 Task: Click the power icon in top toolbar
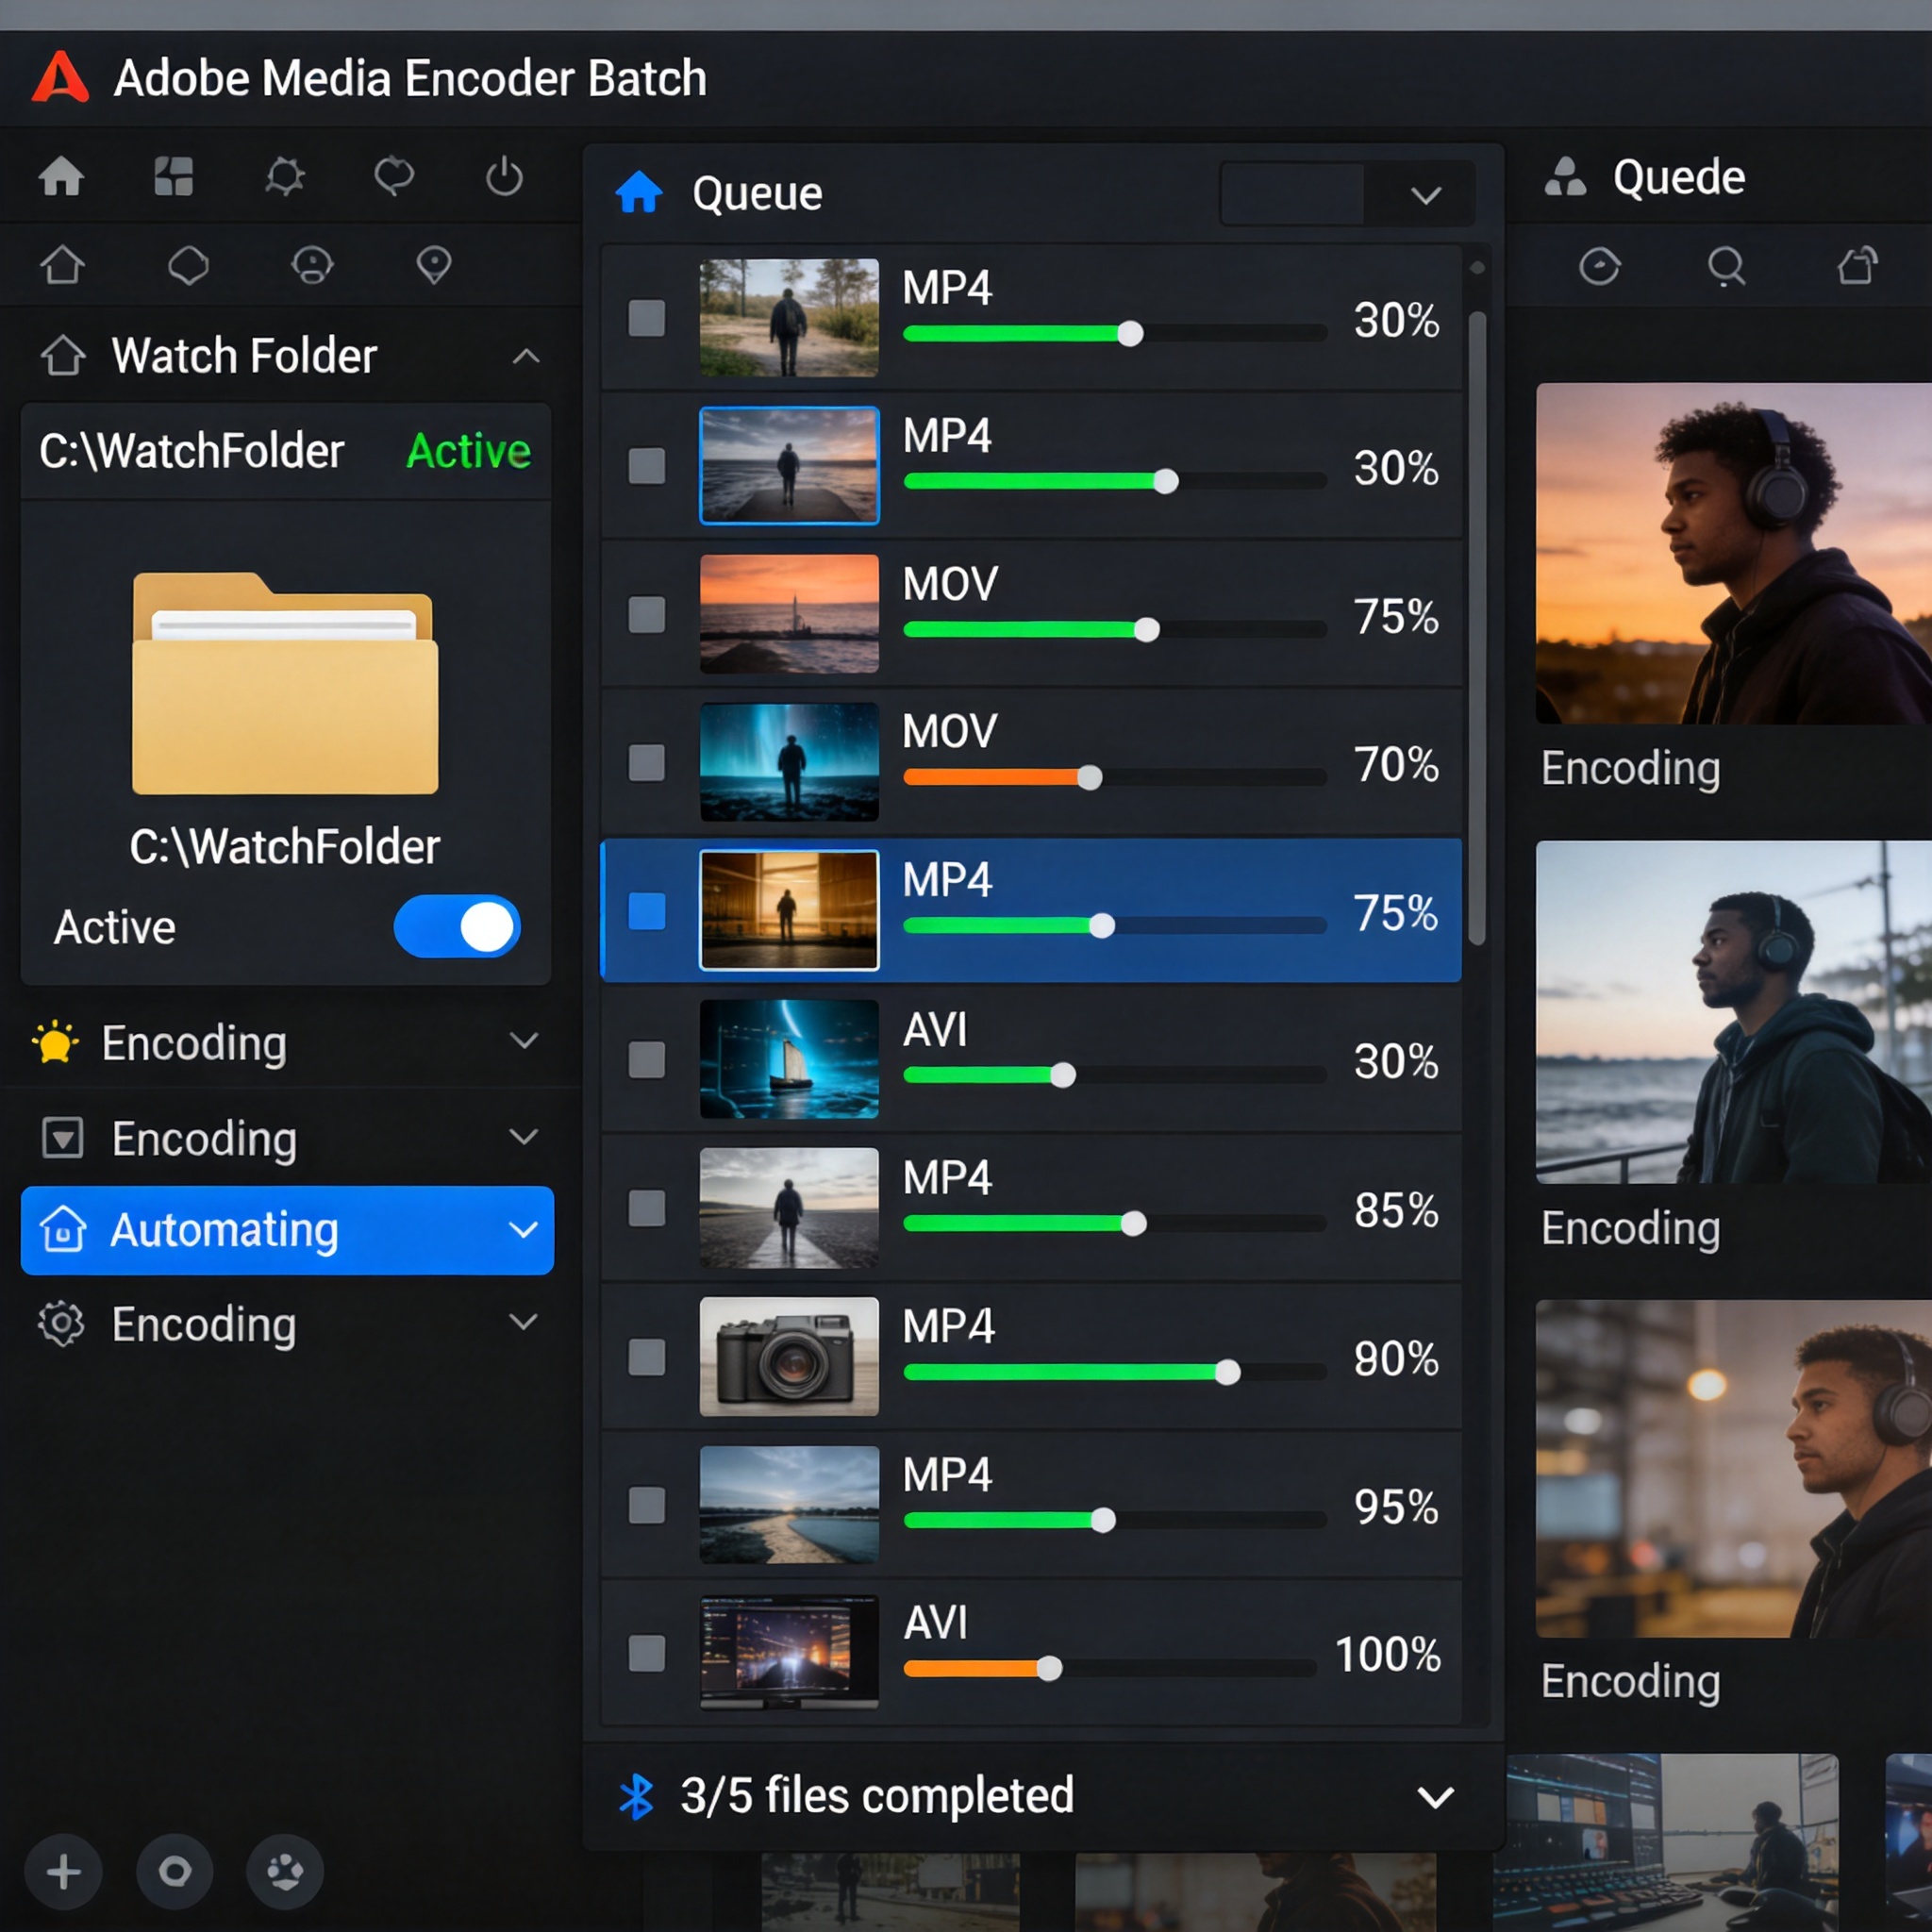click(x=504, y=177)
